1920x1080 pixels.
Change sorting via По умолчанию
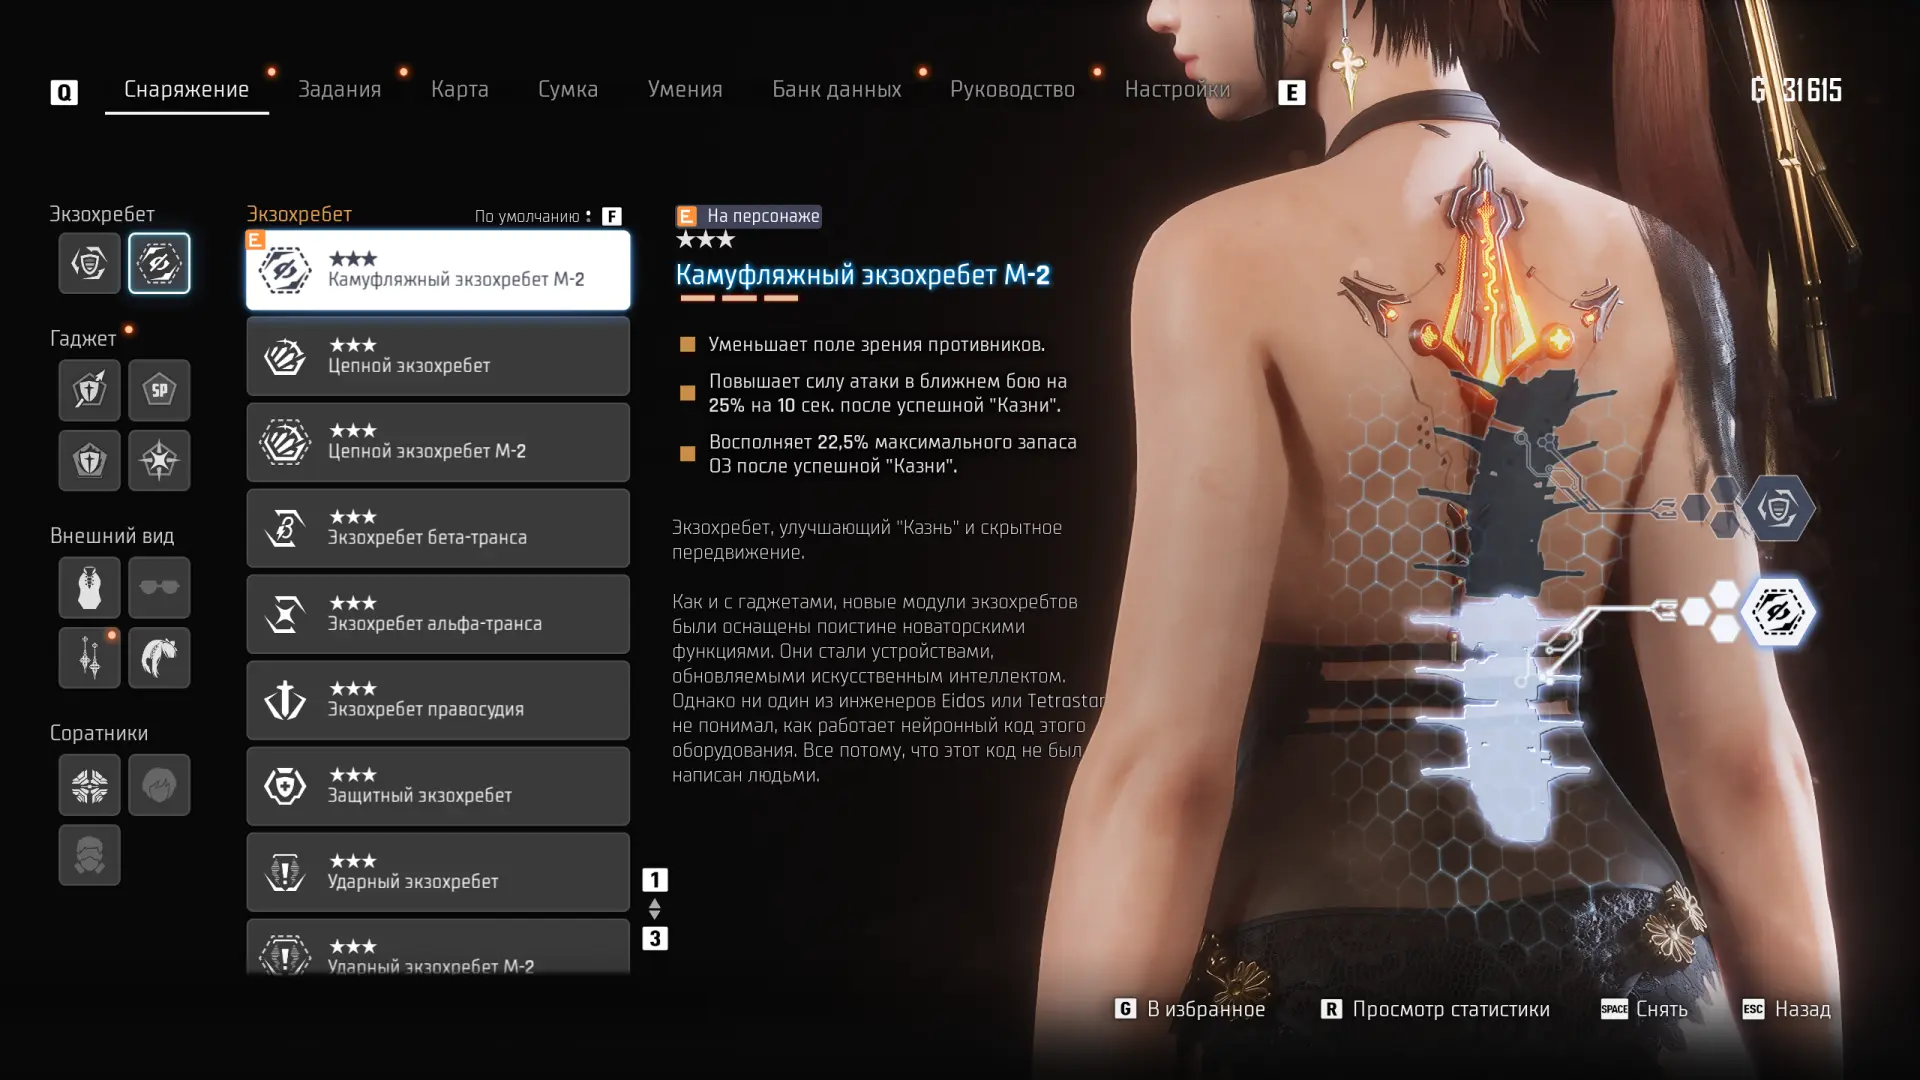pyautogui.click(x=527, y=216)
